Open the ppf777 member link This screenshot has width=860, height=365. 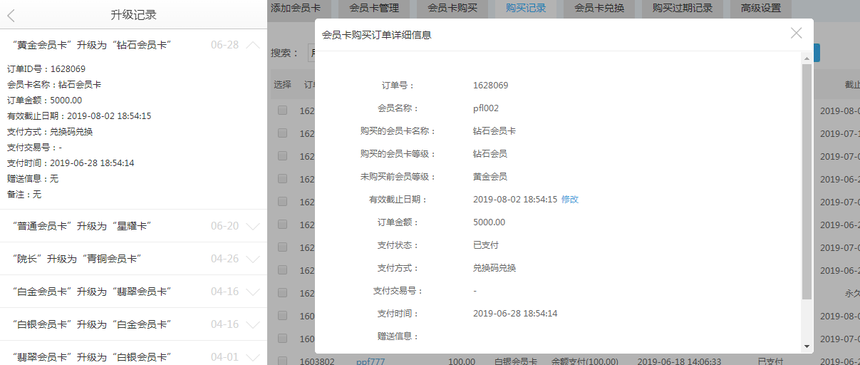click(x=370, y=361)
